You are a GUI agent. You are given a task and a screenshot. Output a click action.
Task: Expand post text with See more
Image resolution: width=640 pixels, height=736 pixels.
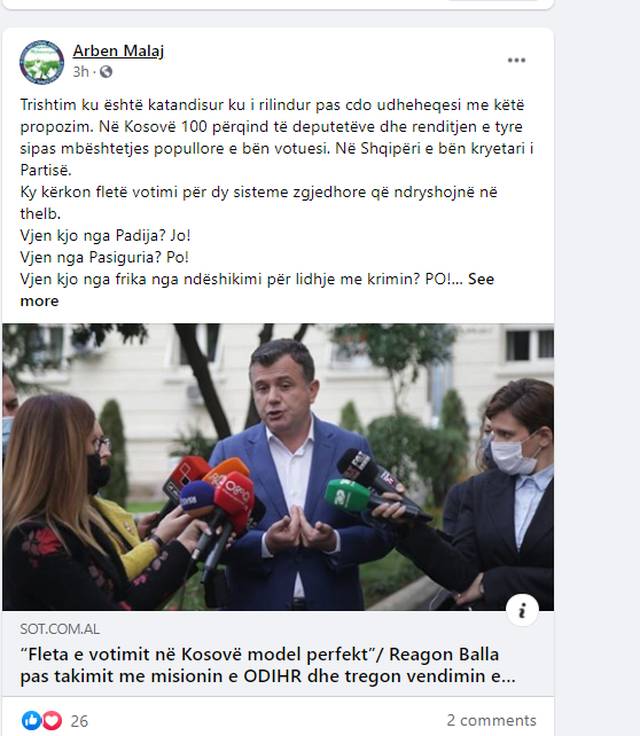point(257,290)
